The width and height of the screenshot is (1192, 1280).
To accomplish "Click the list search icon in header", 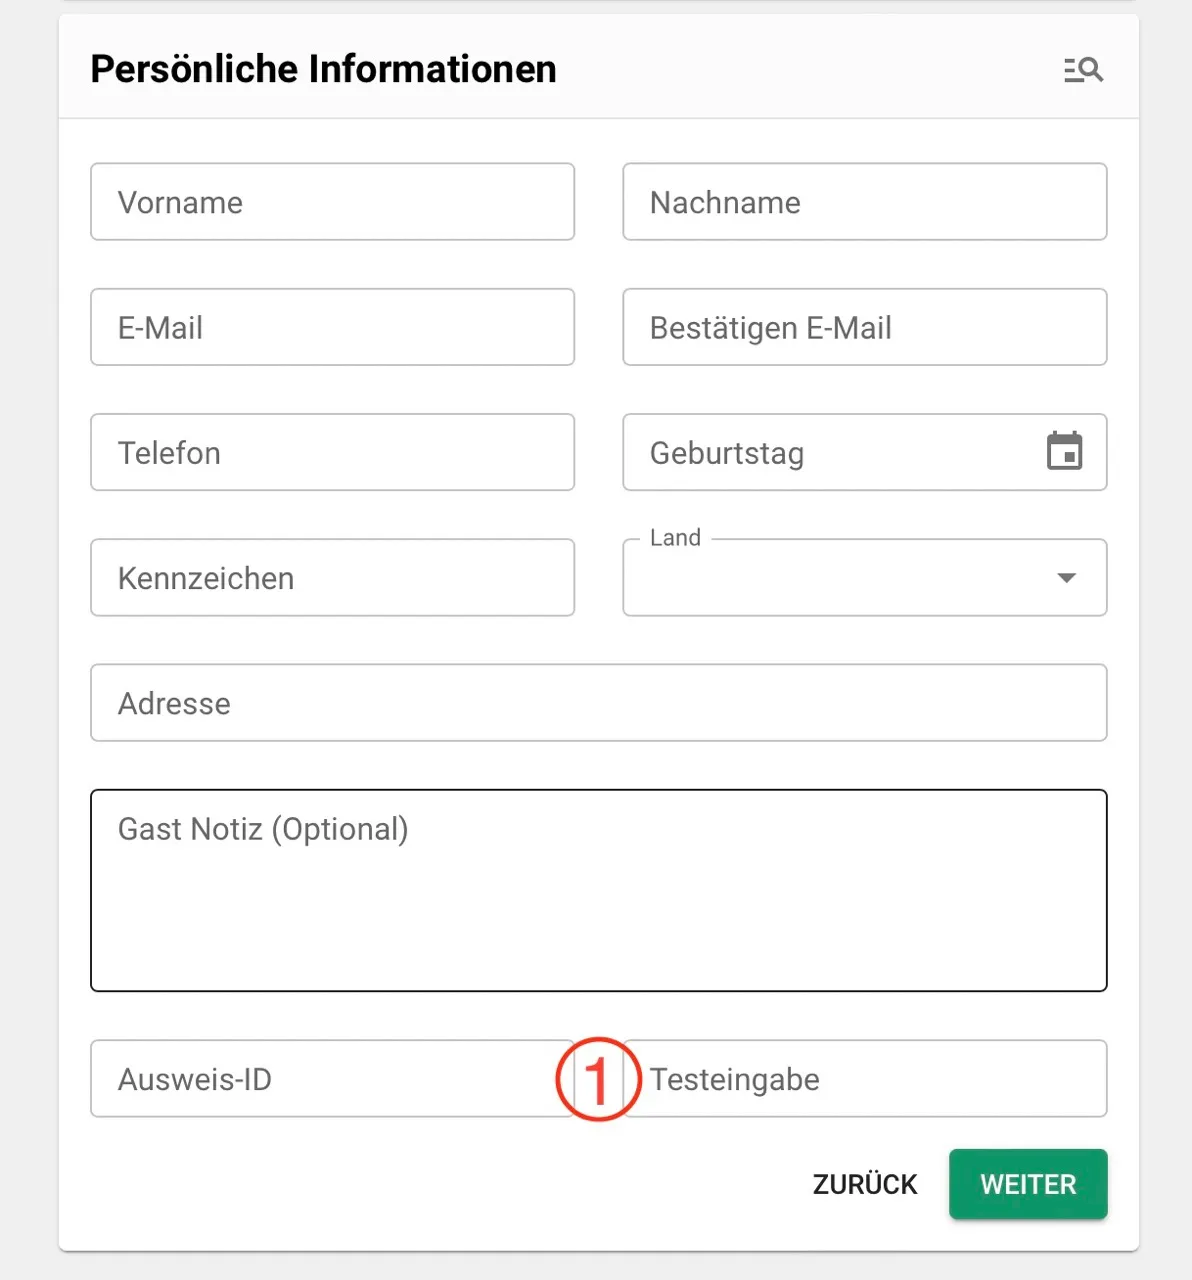I will (1083, 70).
